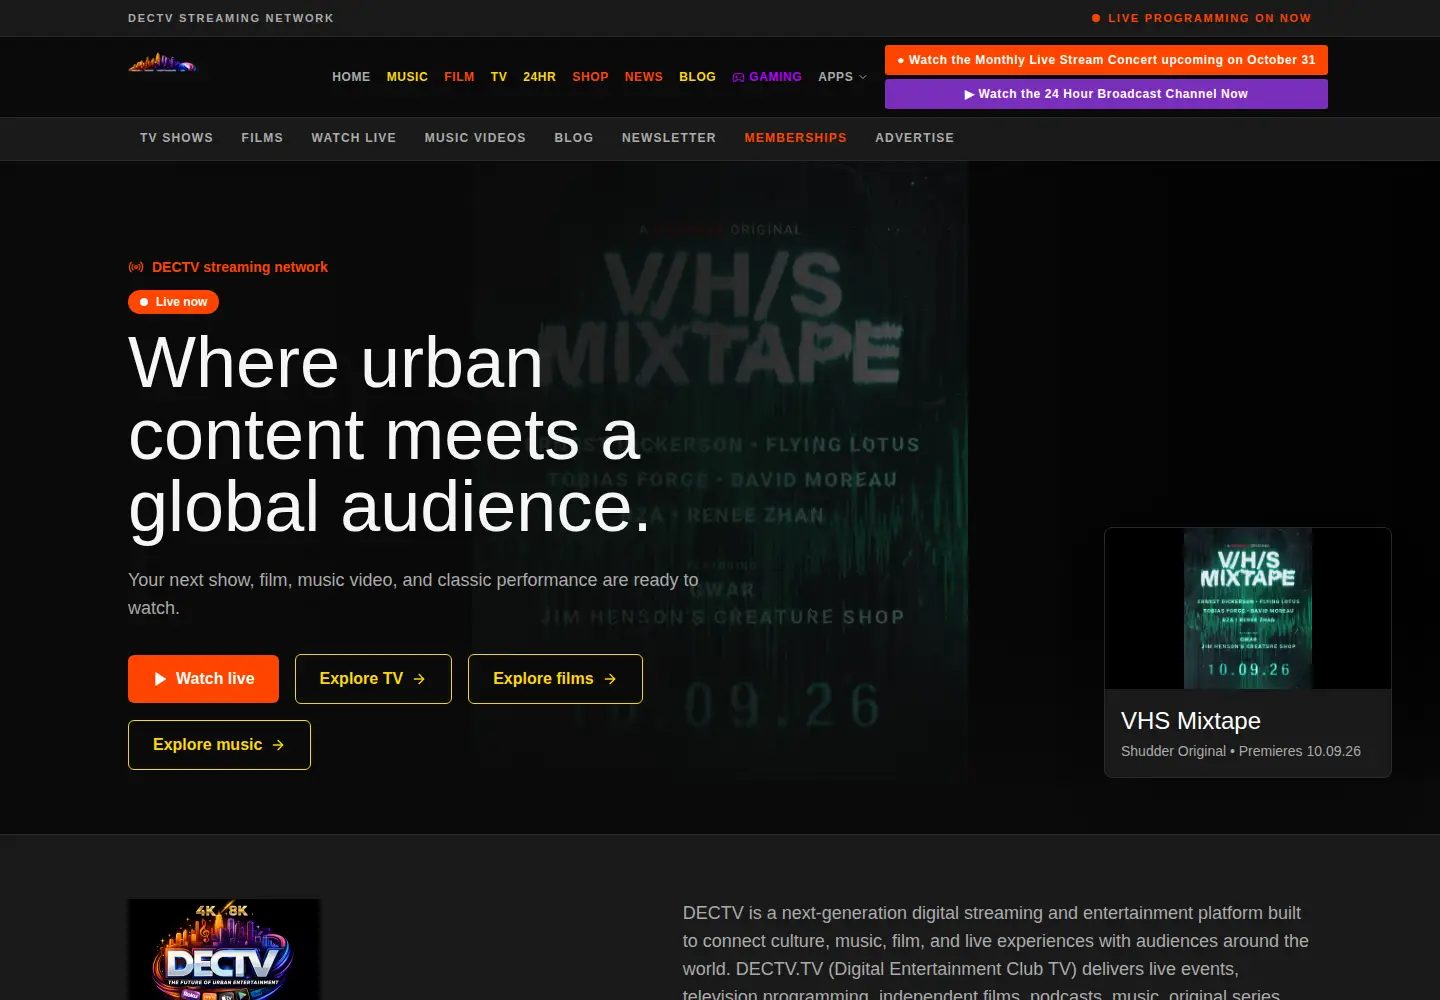Click the arrow icon on Explore TV

coord(420,679)
